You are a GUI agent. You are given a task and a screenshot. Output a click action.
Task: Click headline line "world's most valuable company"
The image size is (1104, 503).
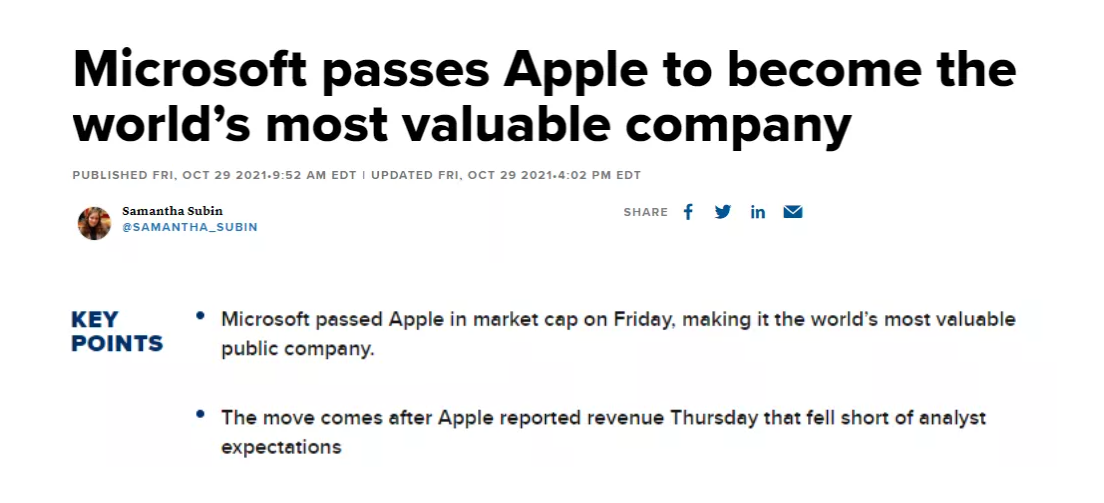click(x=462, y=124)
